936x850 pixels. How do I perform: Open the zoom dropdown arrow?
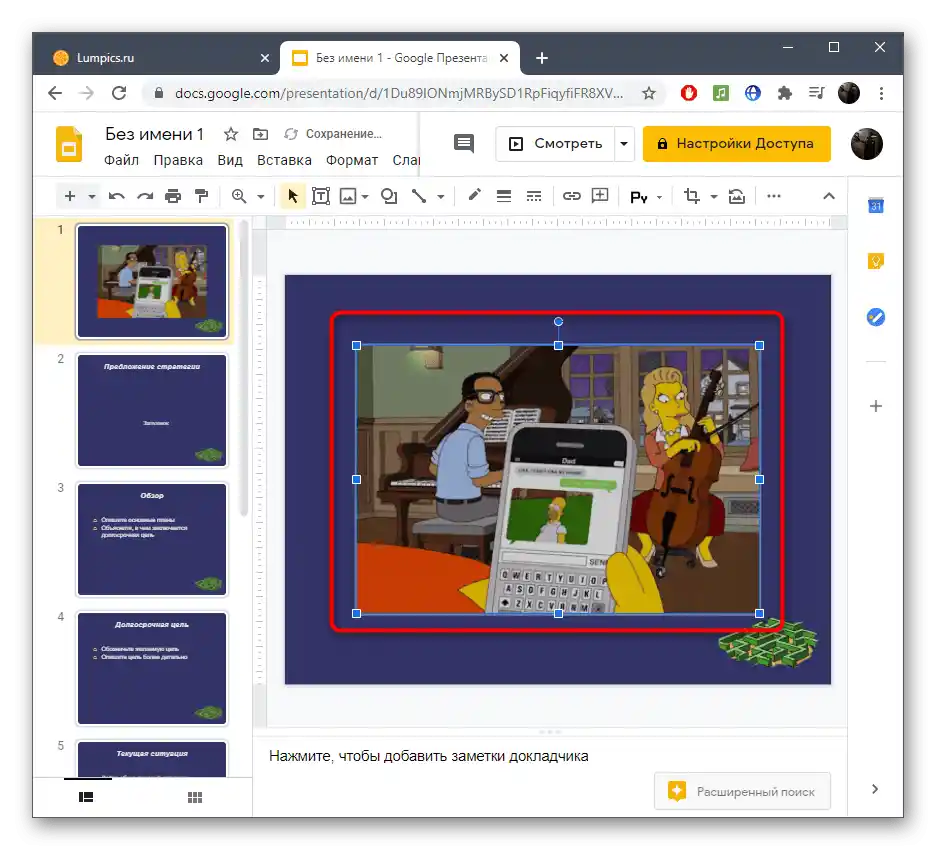tap(261, 197)
